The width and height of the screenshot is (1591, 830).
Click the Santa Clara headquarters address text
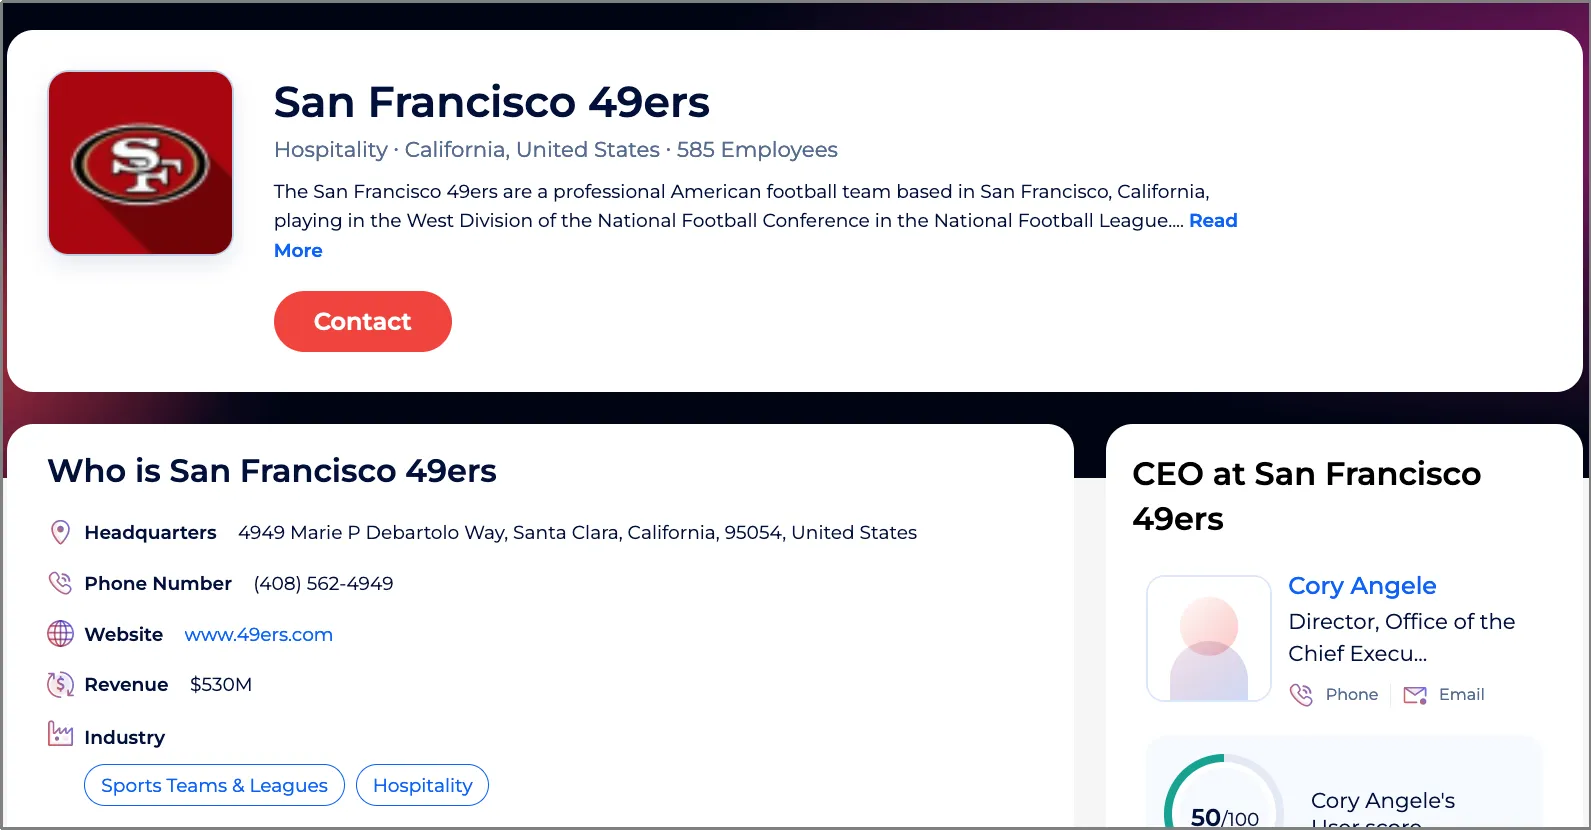(x=577, y=533)
